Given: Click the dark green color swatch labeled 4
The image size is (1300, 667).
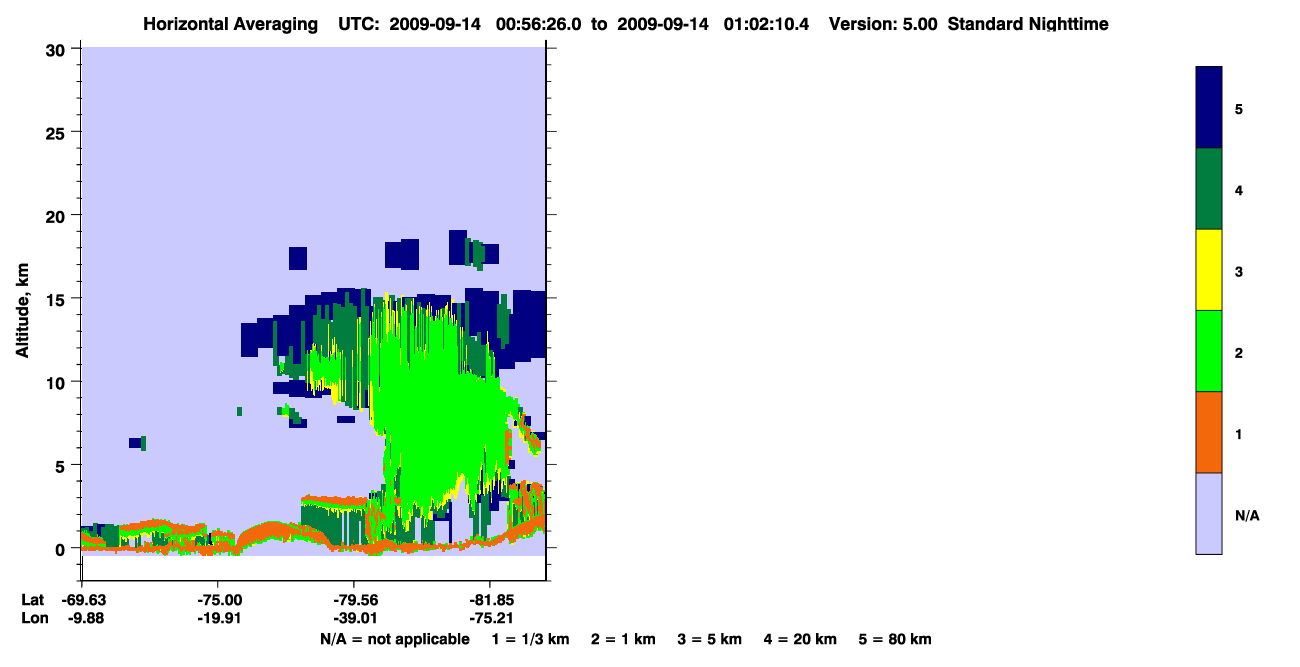Looking at the screenshot, I should [1208, 189].
